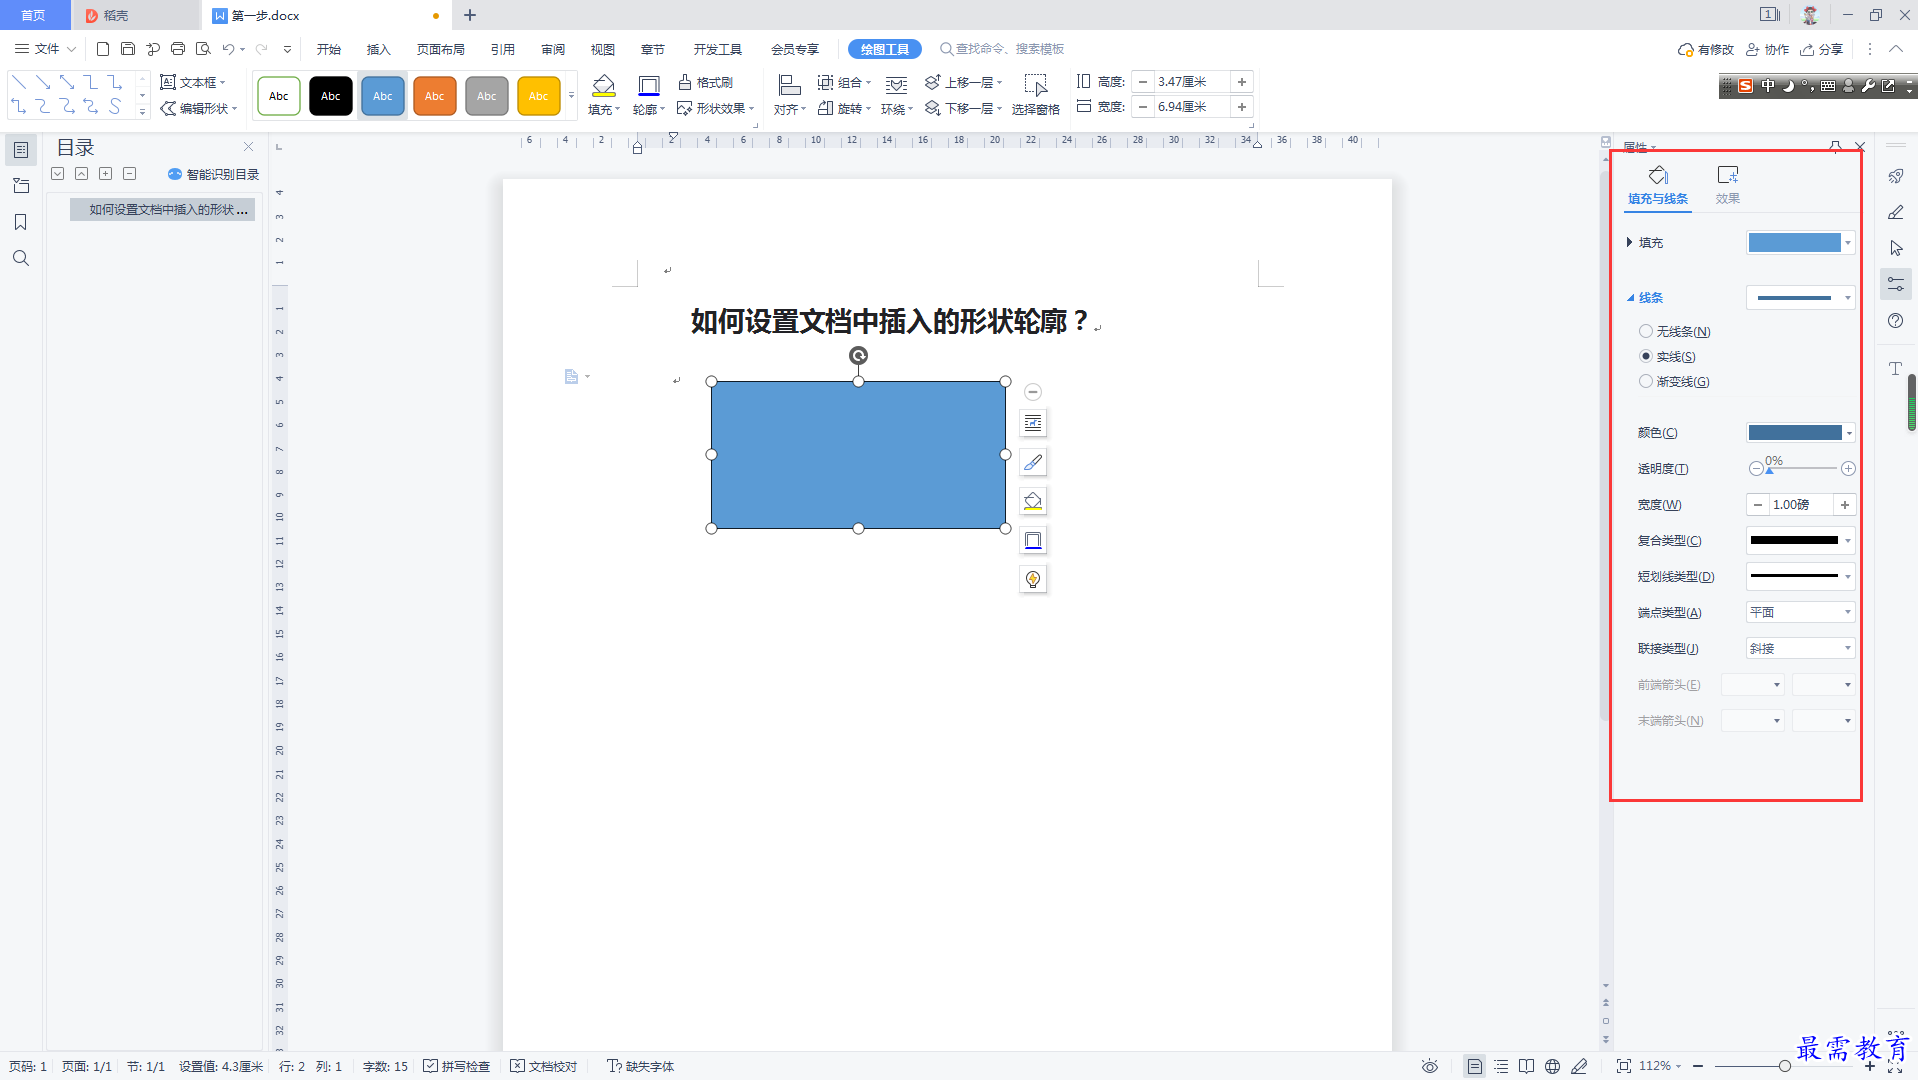
Task: Click the Fill (填充) bucket icon
Action: [x=603, y=85]
